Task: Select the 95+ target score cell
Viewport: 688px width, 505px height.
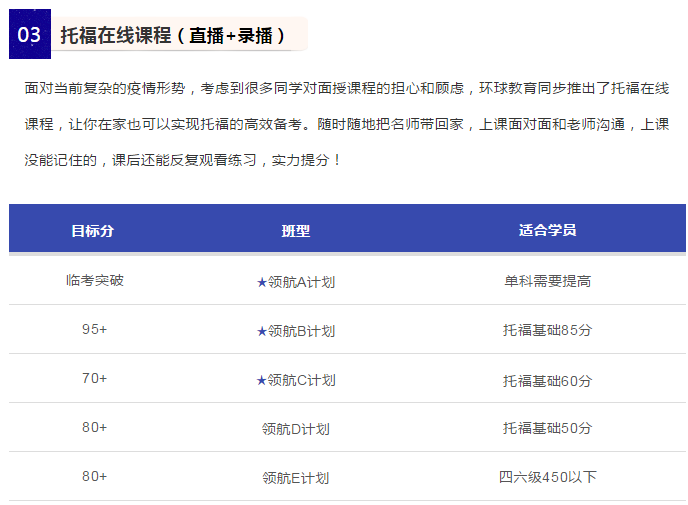Action: coord(94,329)
